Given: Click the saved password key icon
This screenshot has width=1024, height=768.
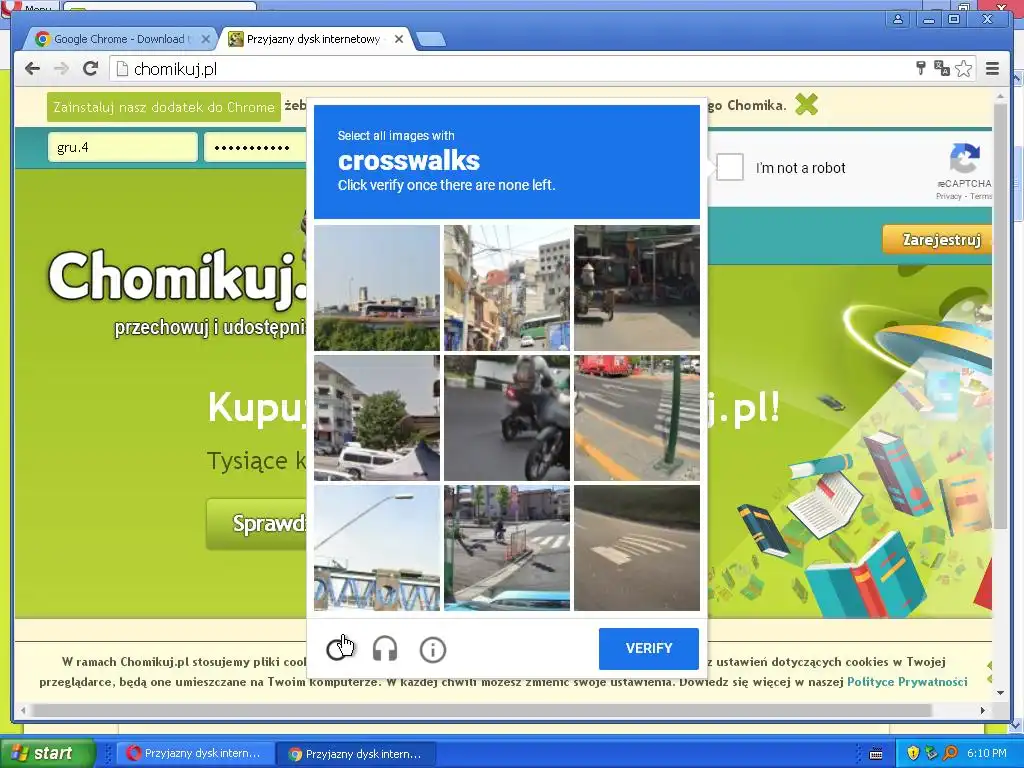Looking at the screenshot, I should click(921, 68).
